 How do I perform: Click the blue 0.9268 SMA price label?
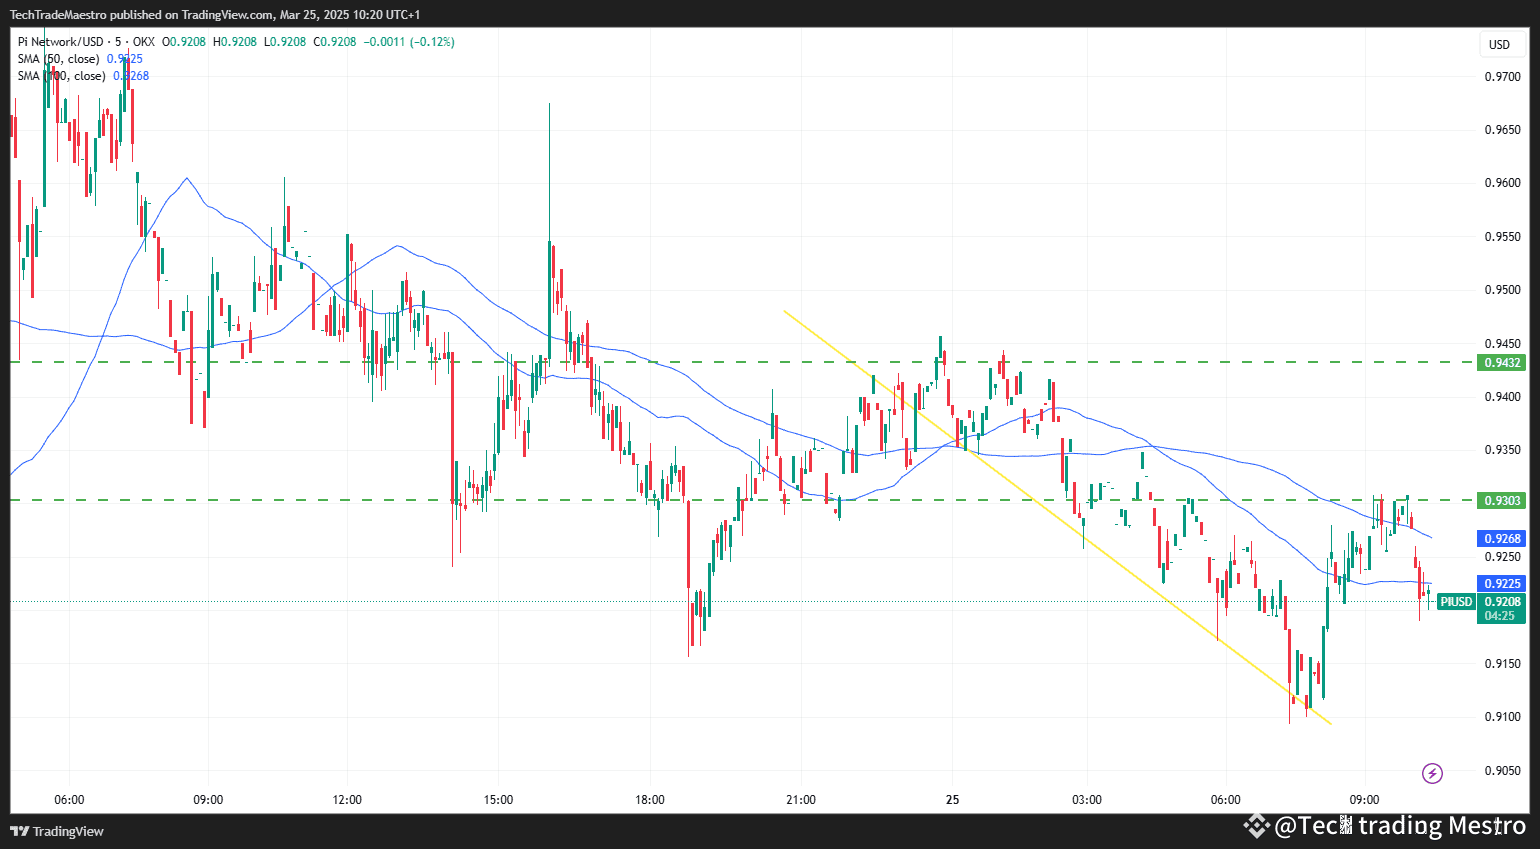tap(1502, 539)
